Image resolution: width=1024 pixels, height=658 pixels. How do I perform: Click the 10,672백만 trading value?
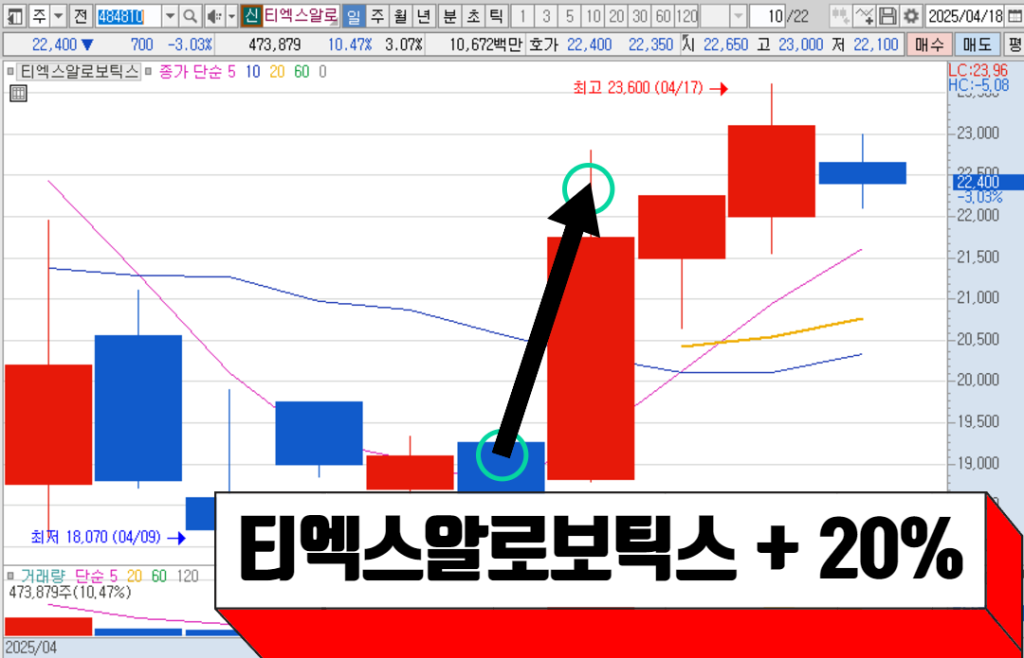tap(487, 45)
